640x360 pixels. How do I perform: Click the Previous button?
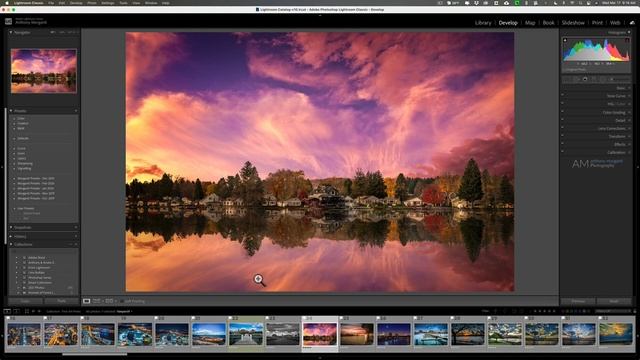[x=578, y=301]
